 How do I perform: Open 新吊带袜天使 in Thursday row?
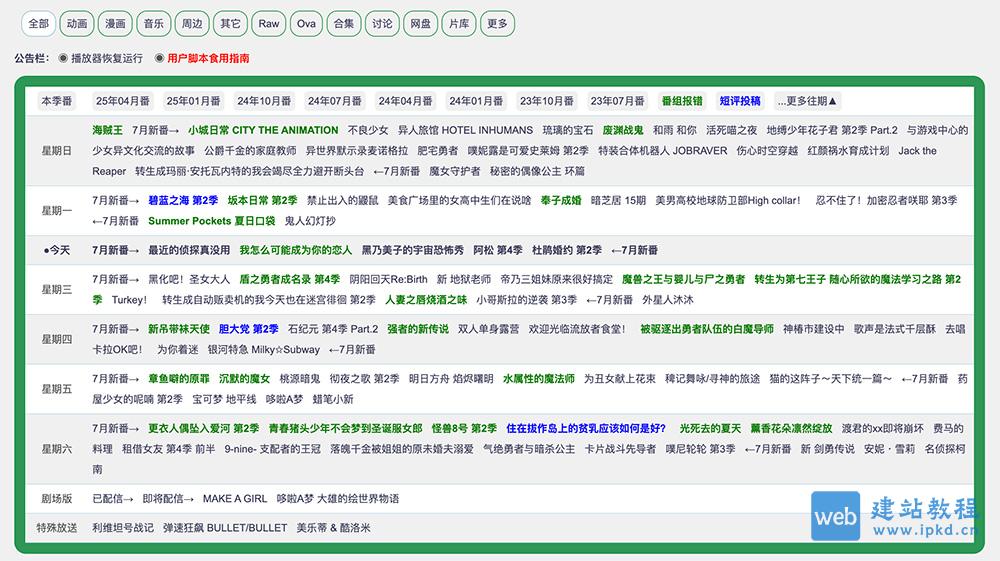179,329
